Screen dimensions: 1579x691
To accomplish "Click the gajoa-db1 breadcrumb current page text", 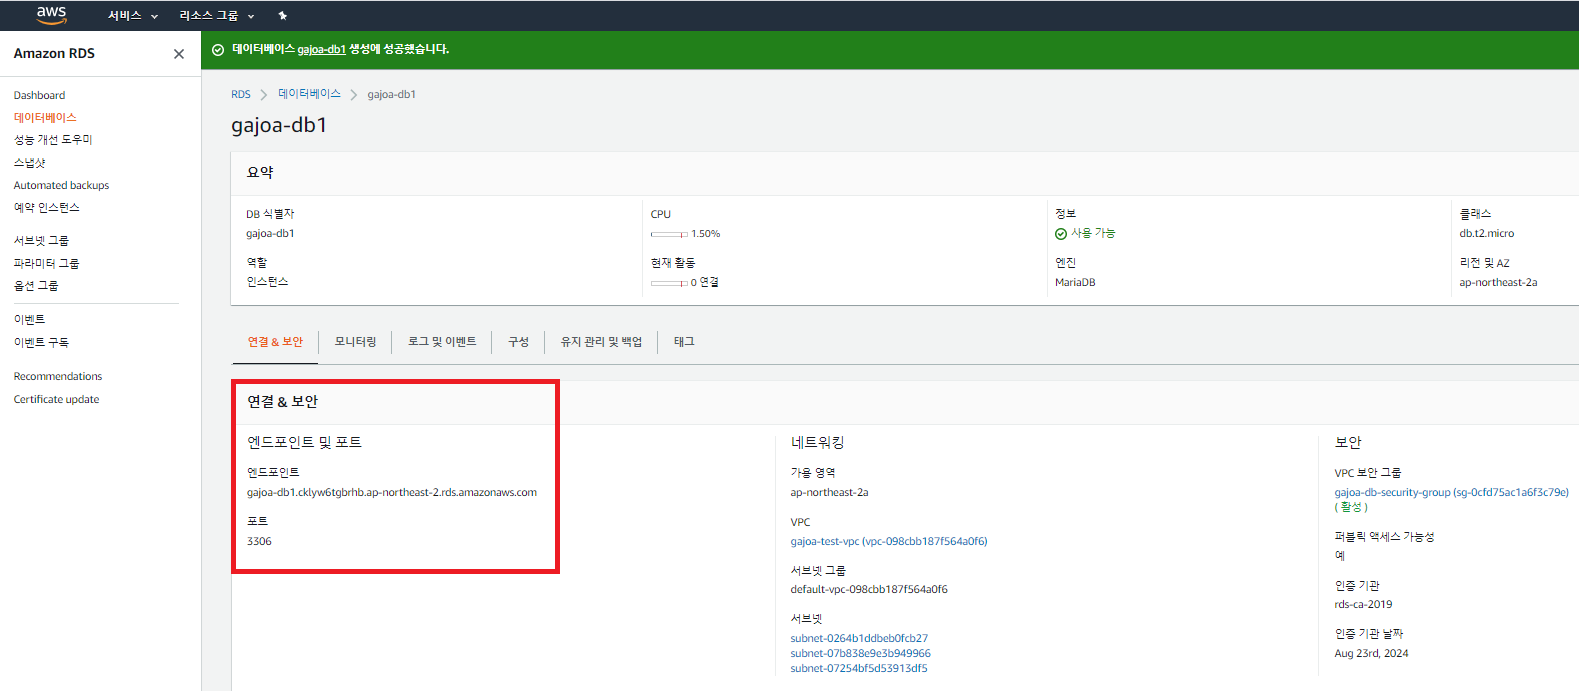I will coord(391,94).
